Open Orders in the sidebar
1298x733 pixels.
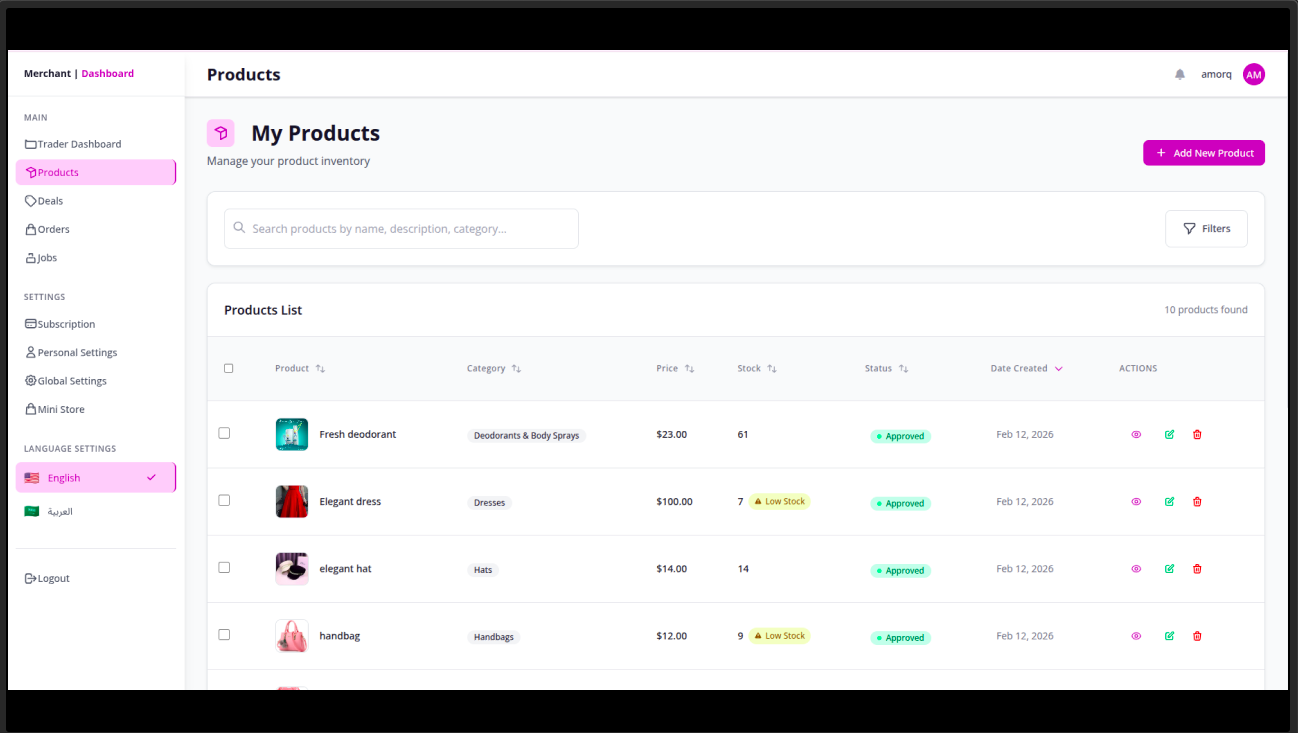[x=96, y=229]
